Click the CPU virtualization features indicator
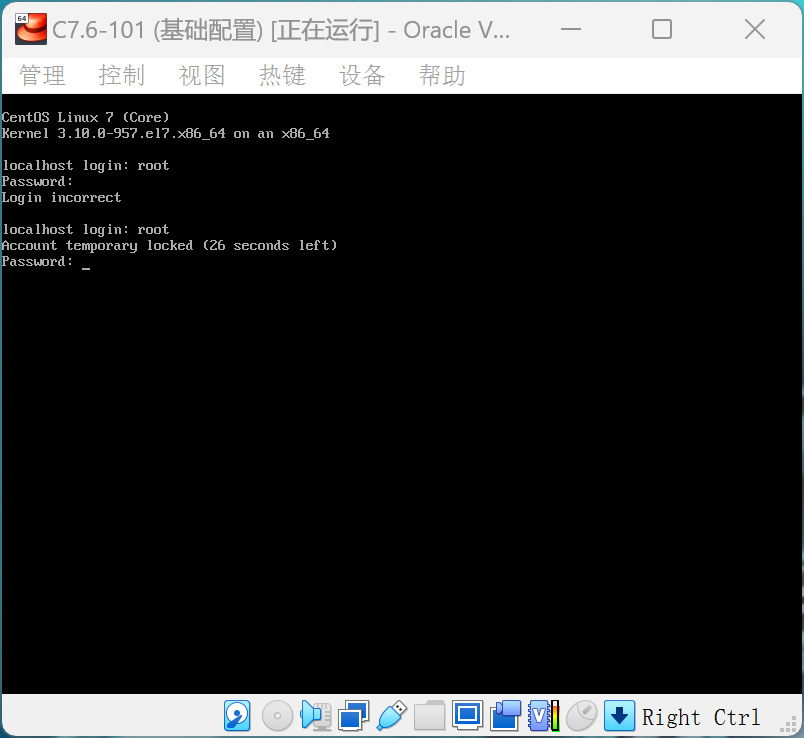Viewport: 804px width, 738px height. (544, 715)
